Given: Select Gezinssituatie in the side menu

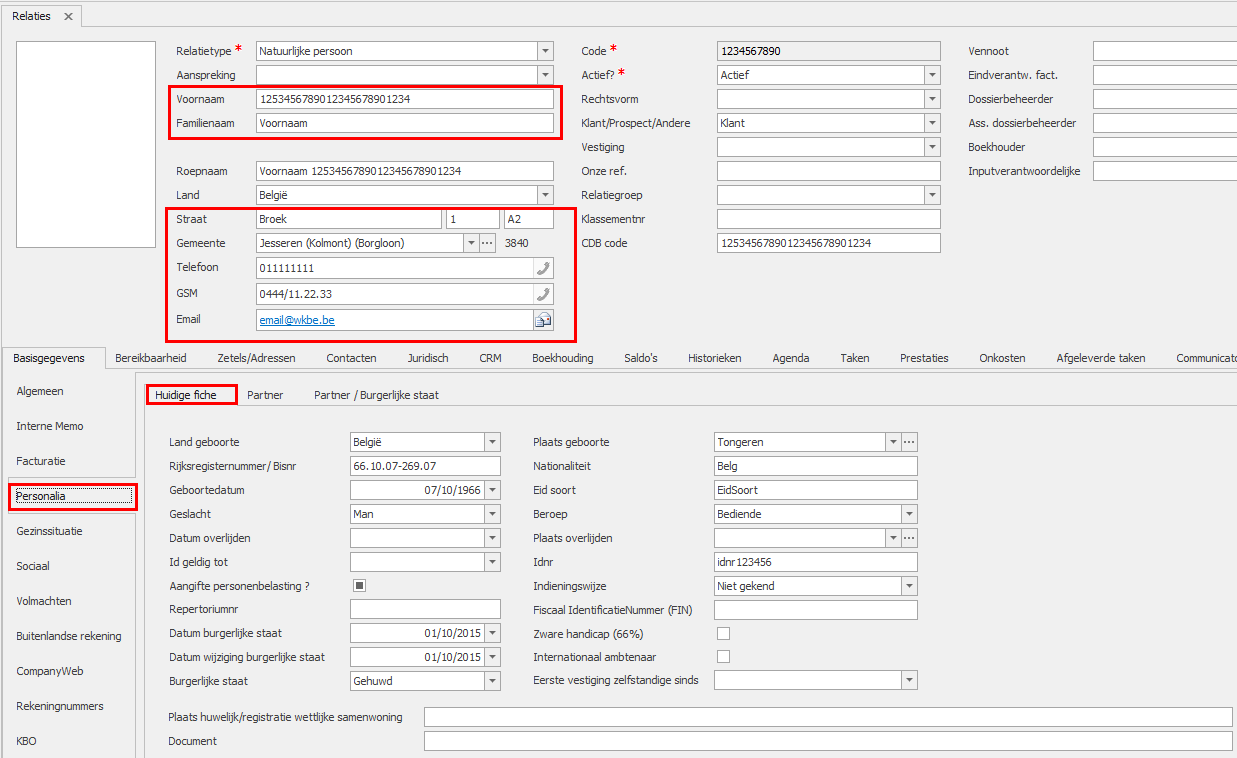Looking at the screenshot, I should coord(49,531).
